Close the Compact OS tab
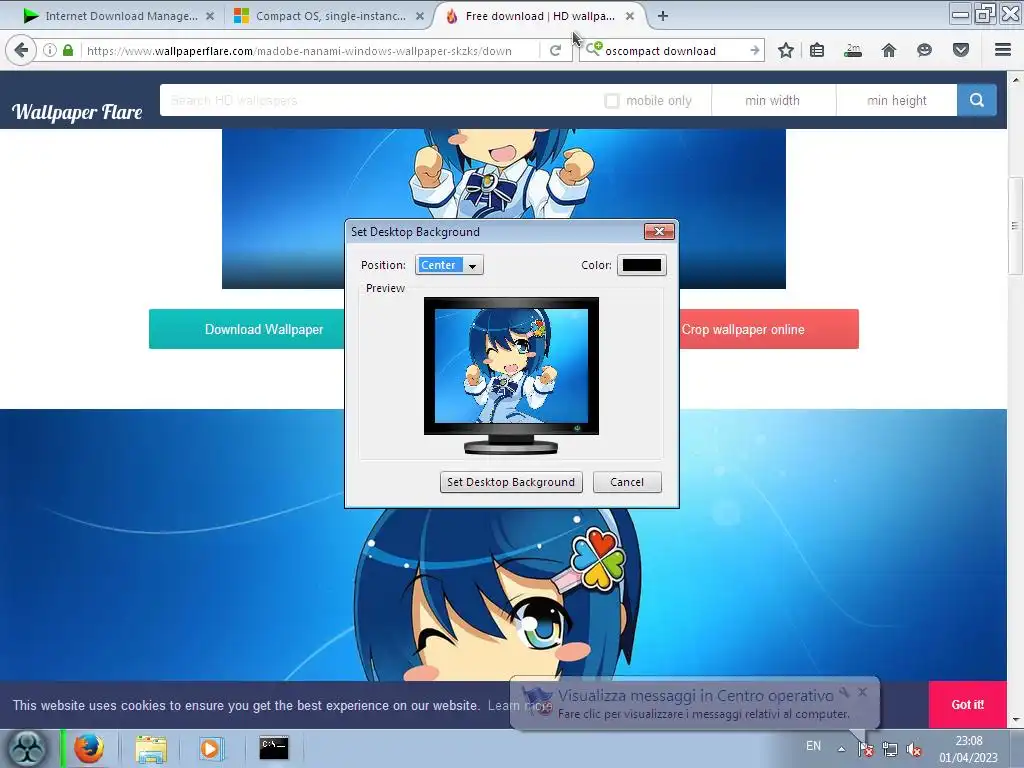Screen dimensions: 1024x768 (420, 16)
